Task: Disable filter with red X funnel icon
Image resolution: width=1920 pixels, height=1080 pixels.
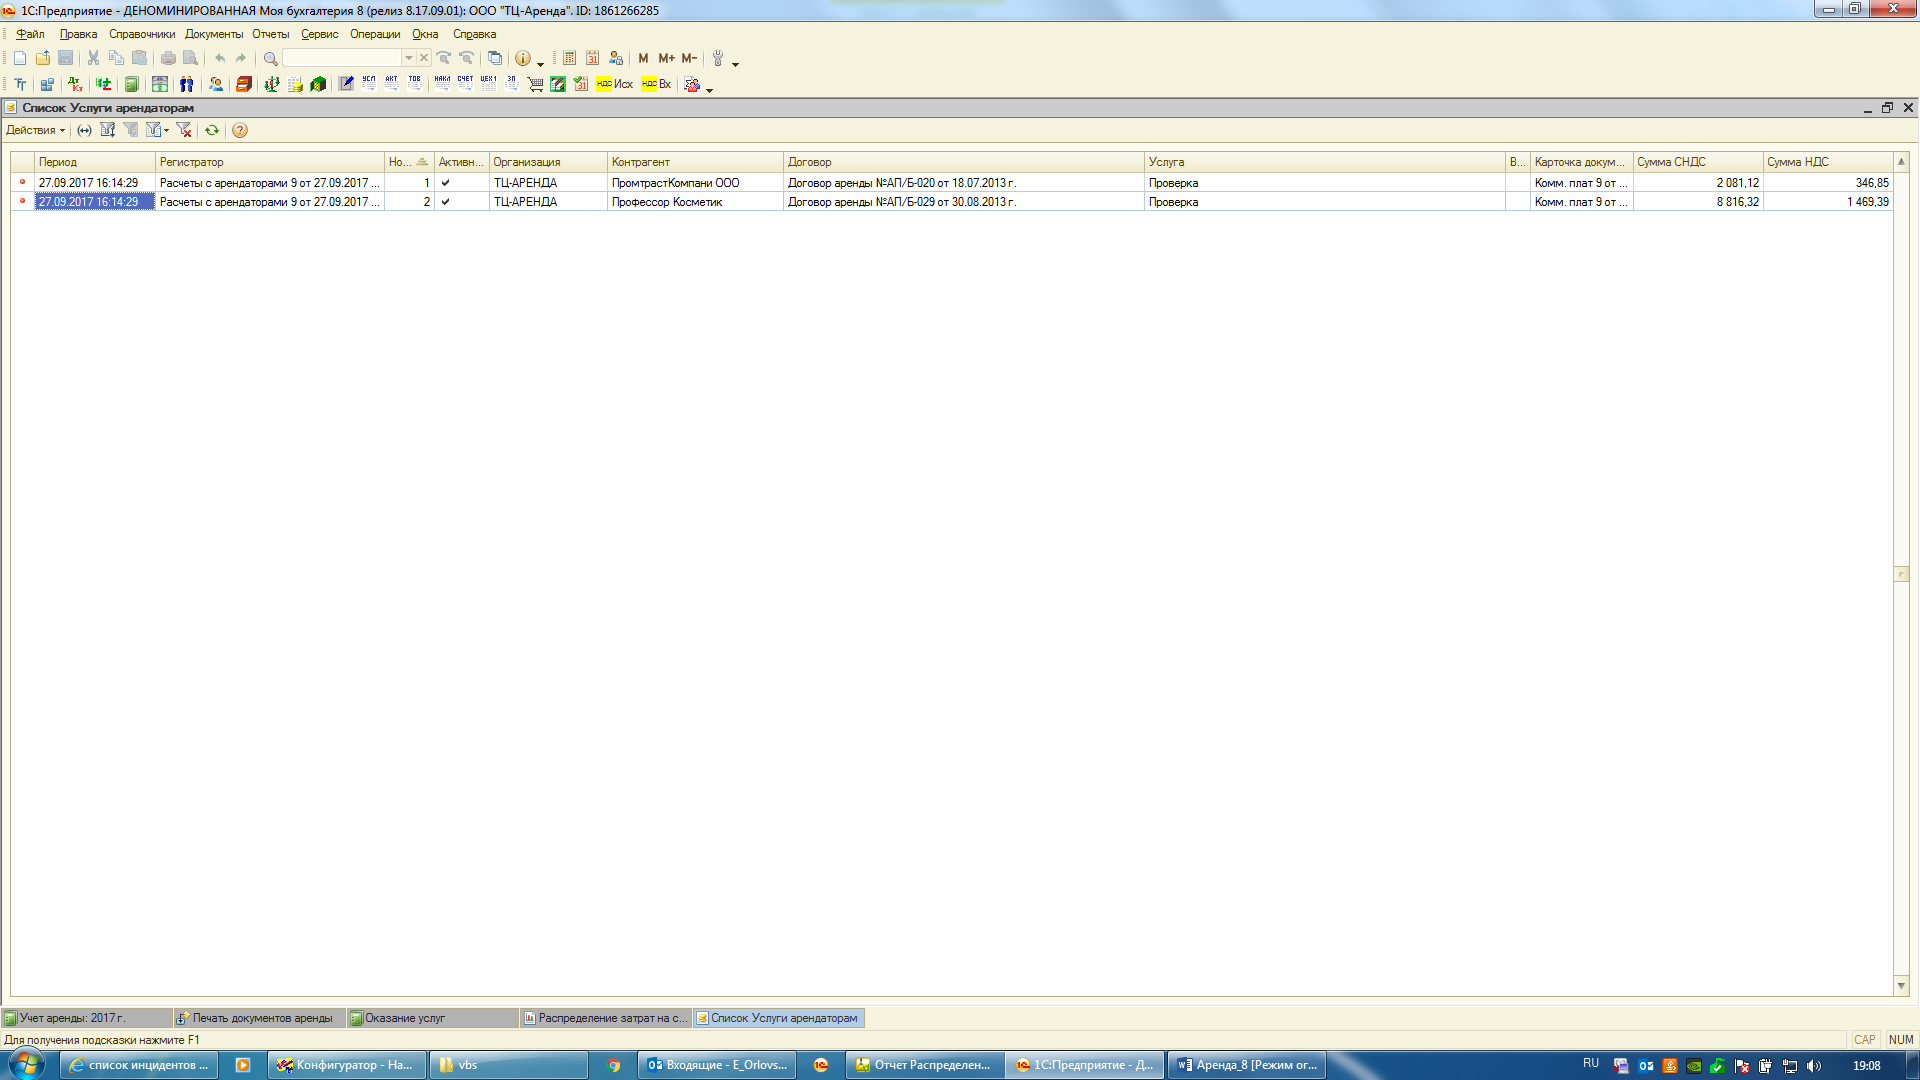Action: [x=184, y=130]
